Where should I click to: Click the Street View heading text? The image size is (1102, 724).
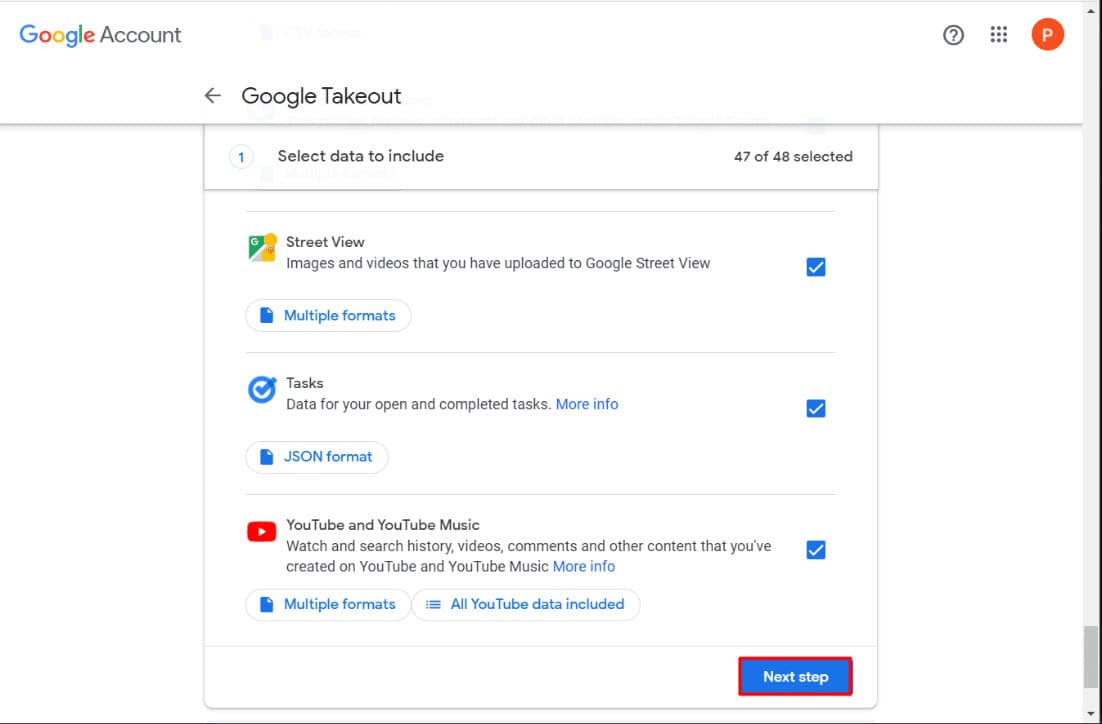click(x=325, y=242)
